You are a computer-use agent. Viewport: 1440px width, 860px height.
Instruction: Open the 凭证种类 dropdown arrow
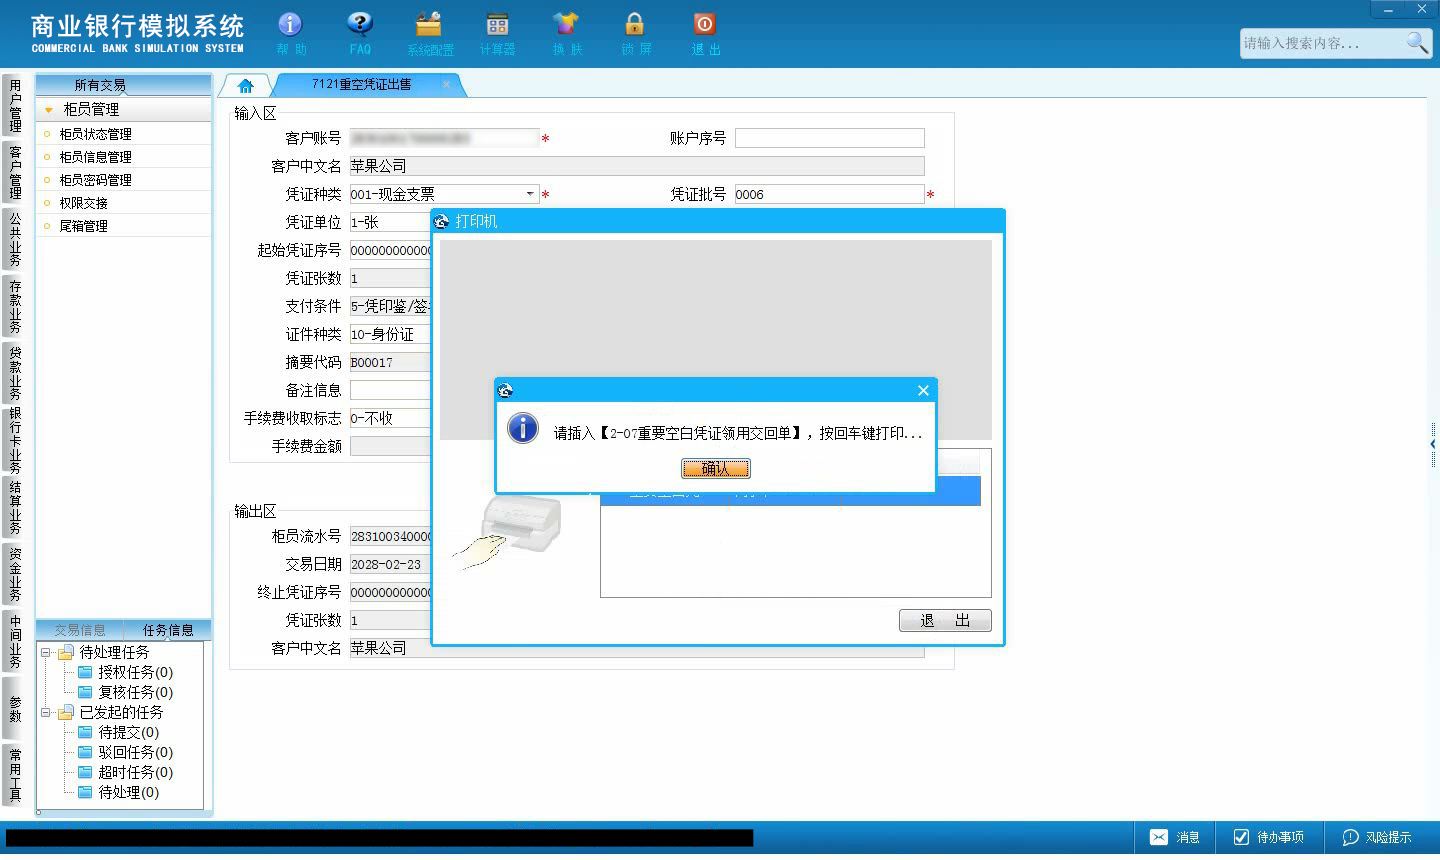click(x=530, y=194)
